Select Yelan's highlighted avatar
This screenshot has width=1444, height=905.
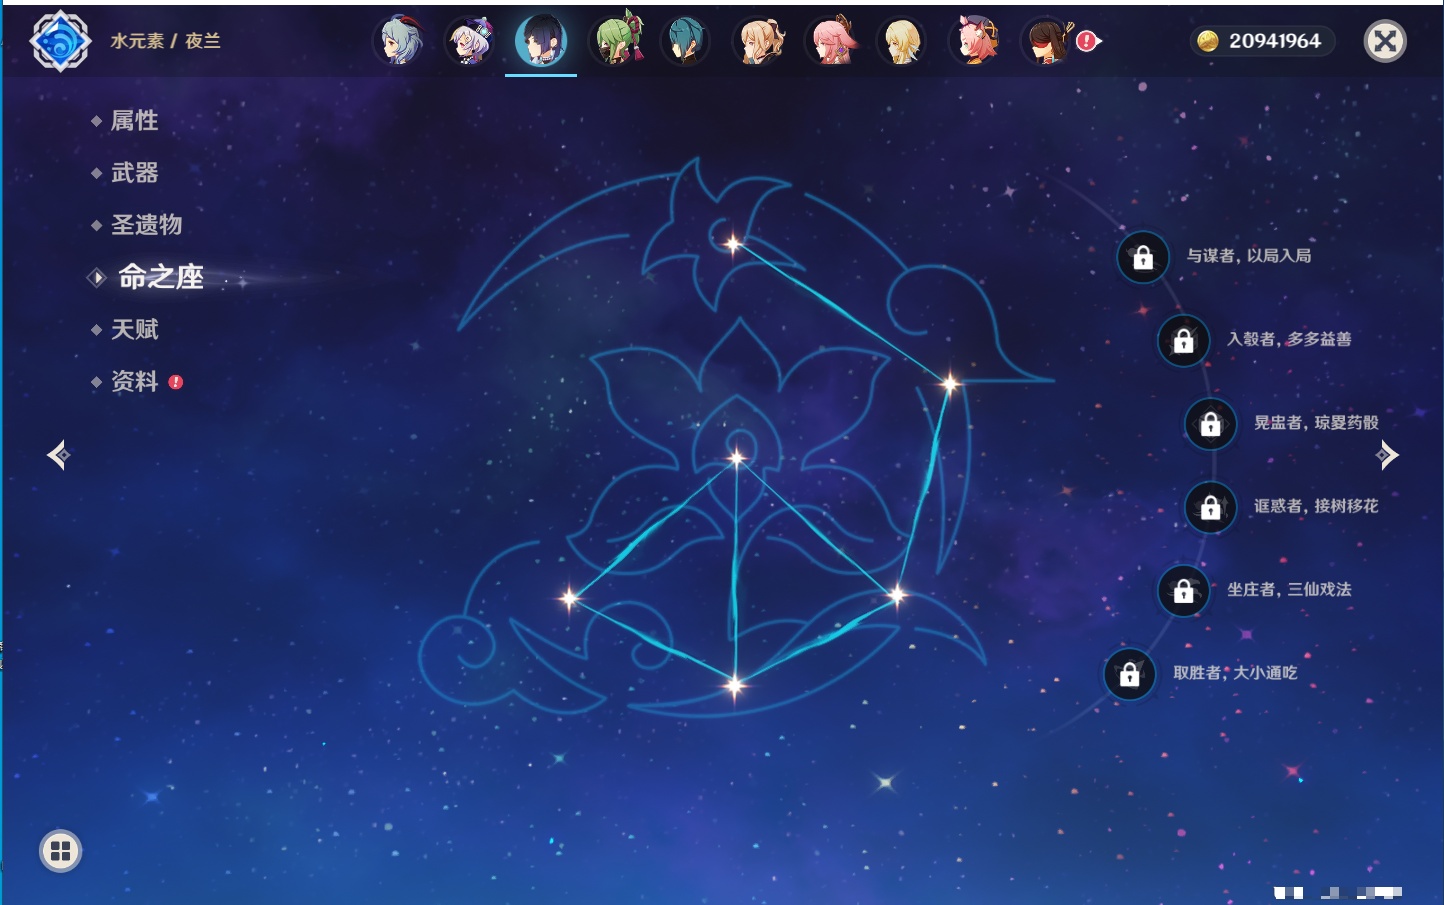click(x=541, y=41)
